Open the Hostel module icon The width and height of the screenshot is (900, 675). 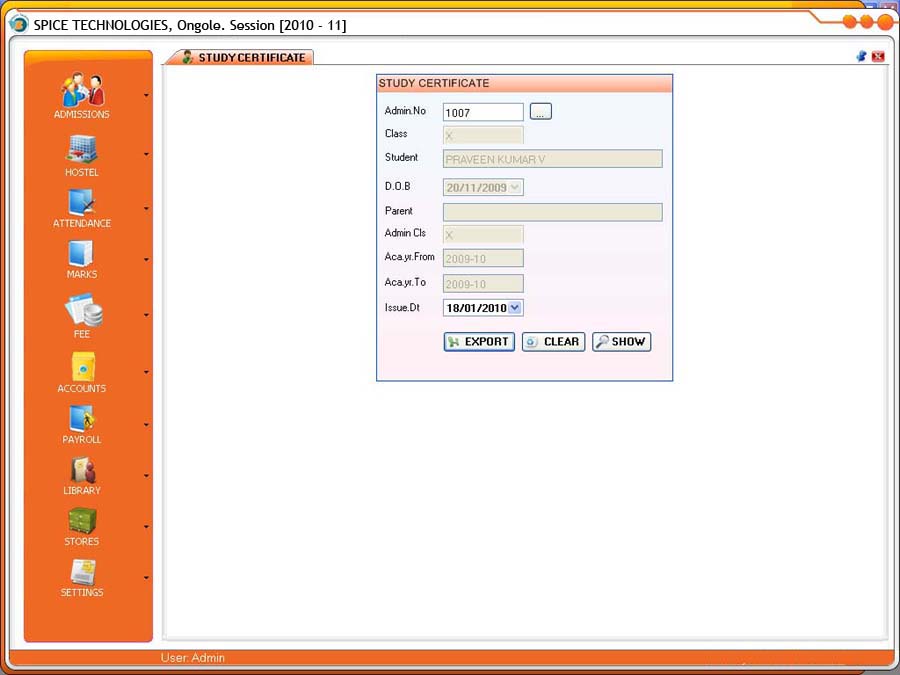tap(82, 149)
